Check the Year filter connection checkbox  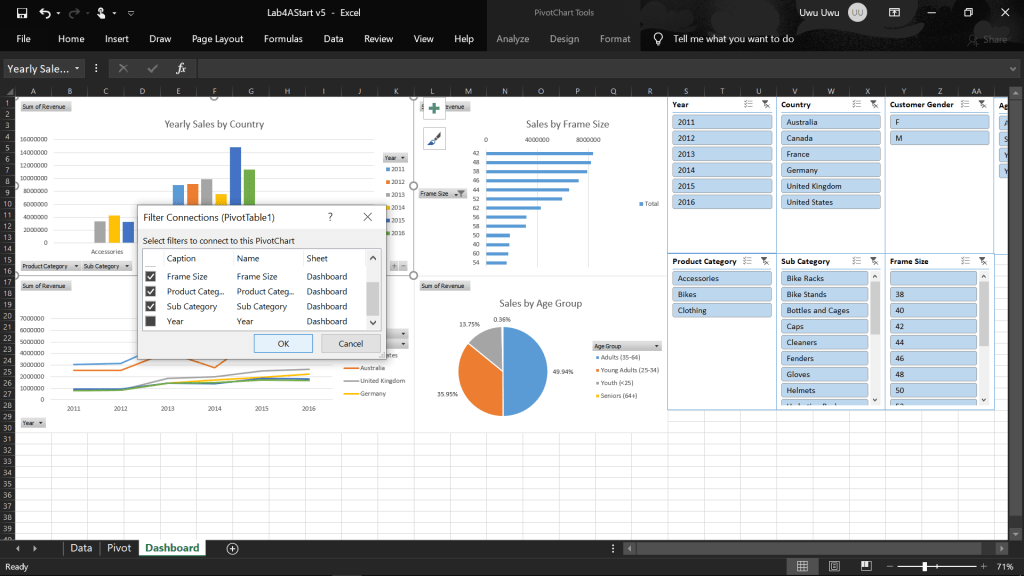click(151, 322)
